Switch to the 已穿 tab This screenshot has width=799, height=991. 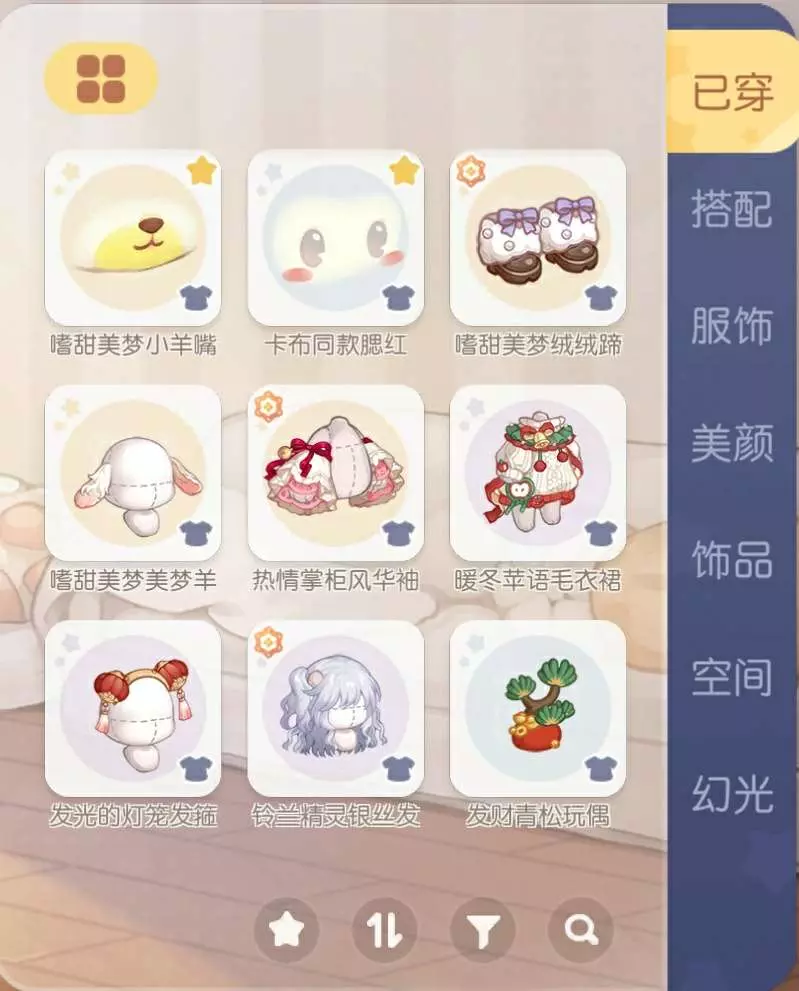(x=732, y=92)
